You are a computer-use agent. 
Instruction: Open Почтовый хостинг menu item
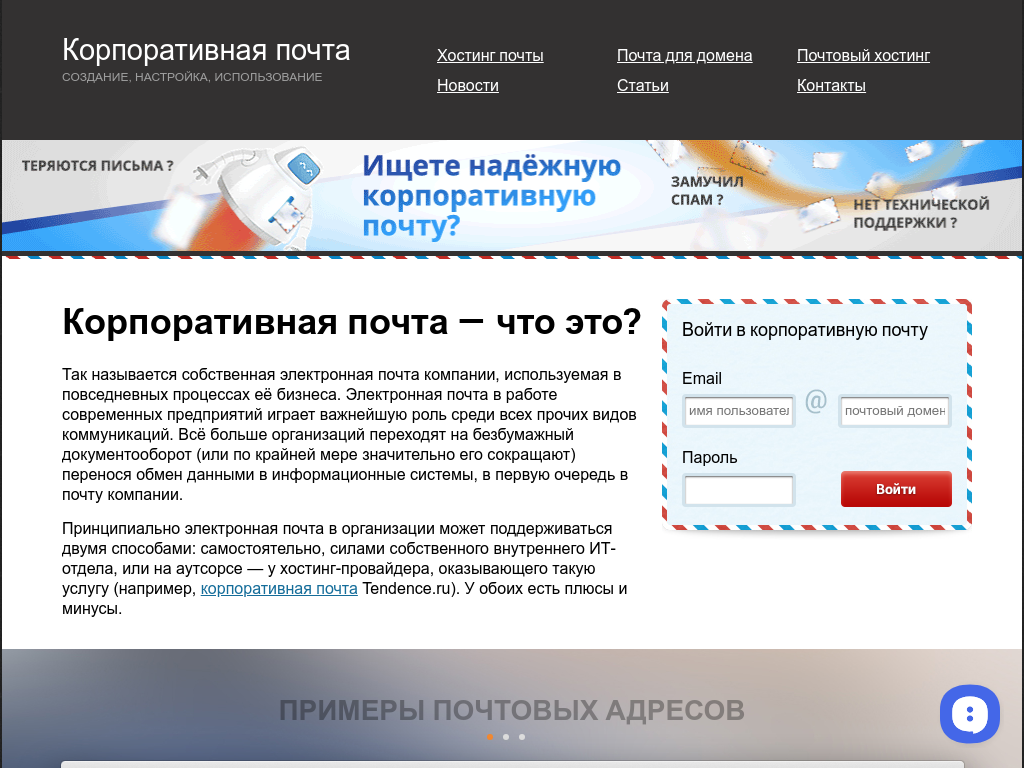(x=863, y=56)
